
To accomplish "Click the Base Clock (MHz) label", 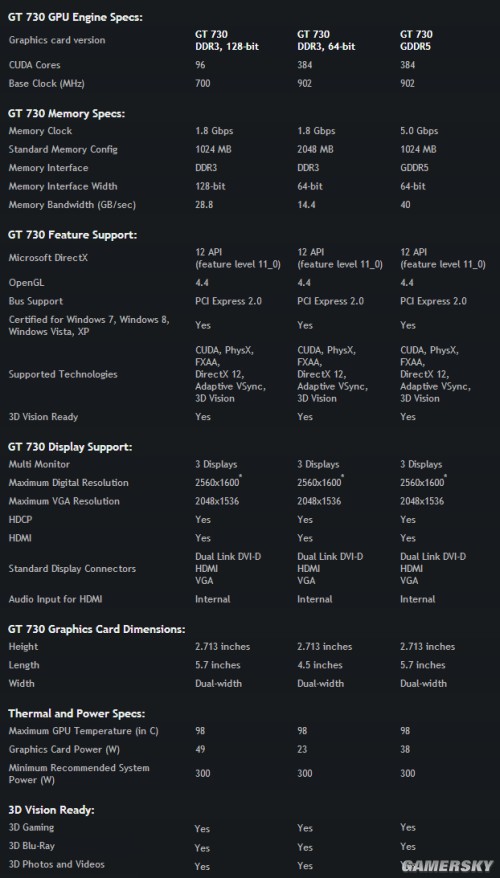I will pos(48,83).
